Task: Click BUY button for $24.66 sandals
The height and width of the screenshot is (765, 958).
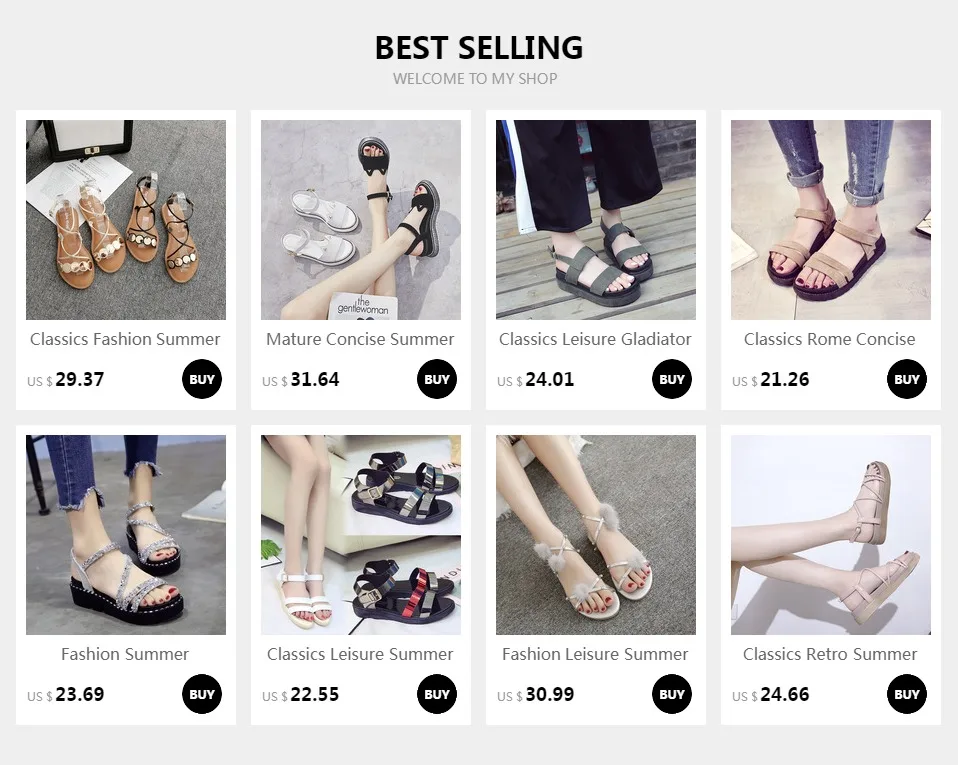Action: 907,694
